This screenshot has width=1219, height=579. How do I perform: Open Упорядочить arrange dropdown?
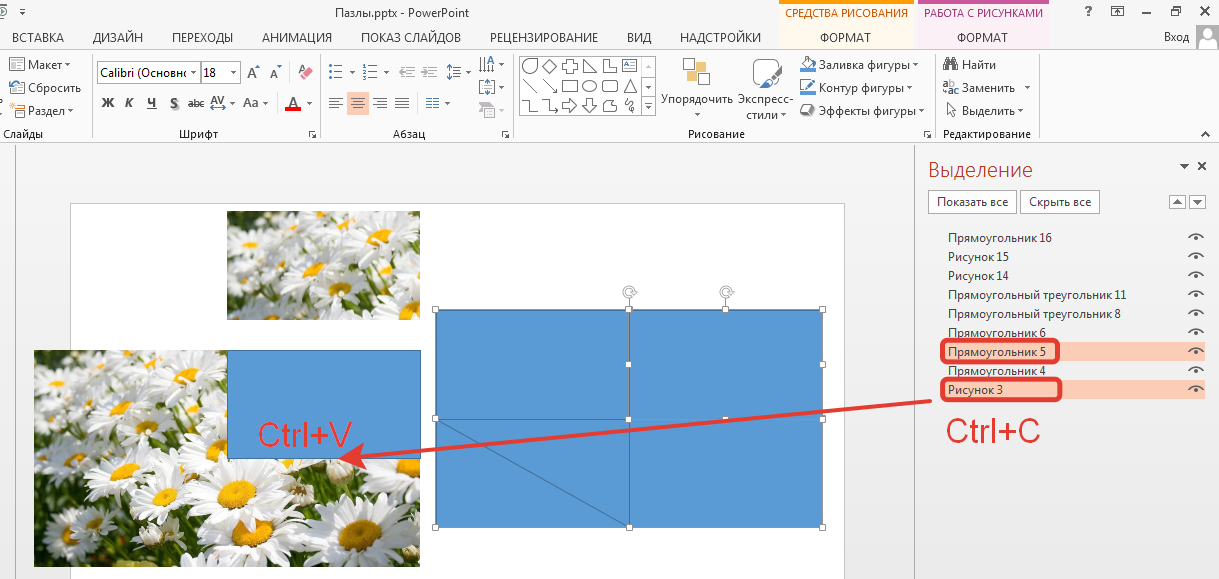697,88
